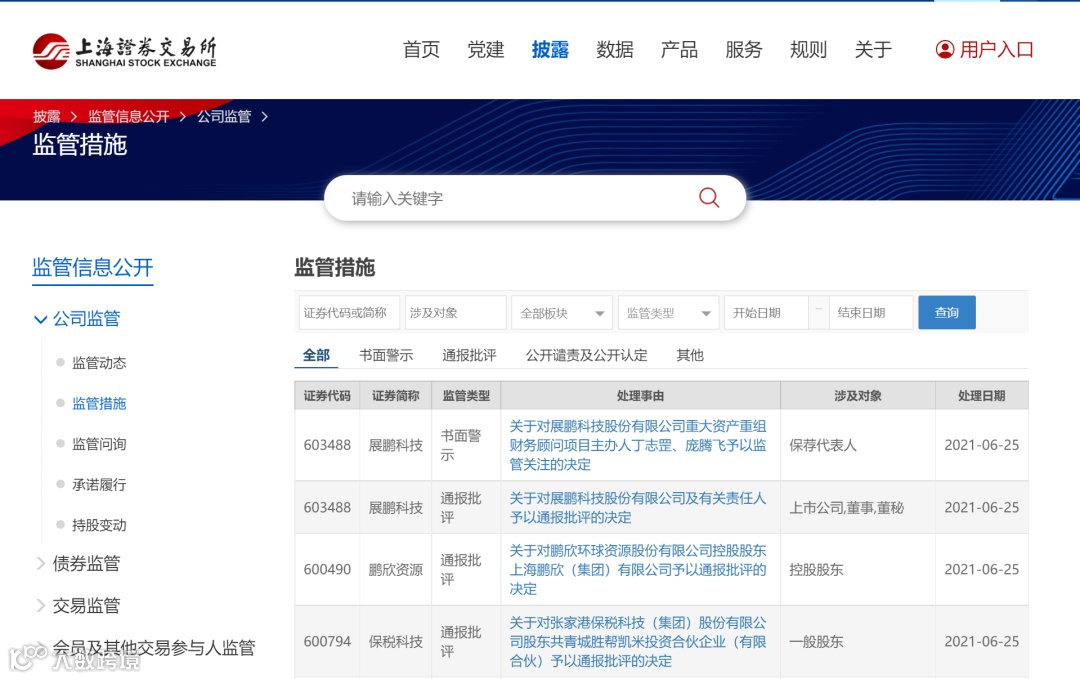Open 承诺履行 in the sidebar
1080x679 pixels.
99,485
